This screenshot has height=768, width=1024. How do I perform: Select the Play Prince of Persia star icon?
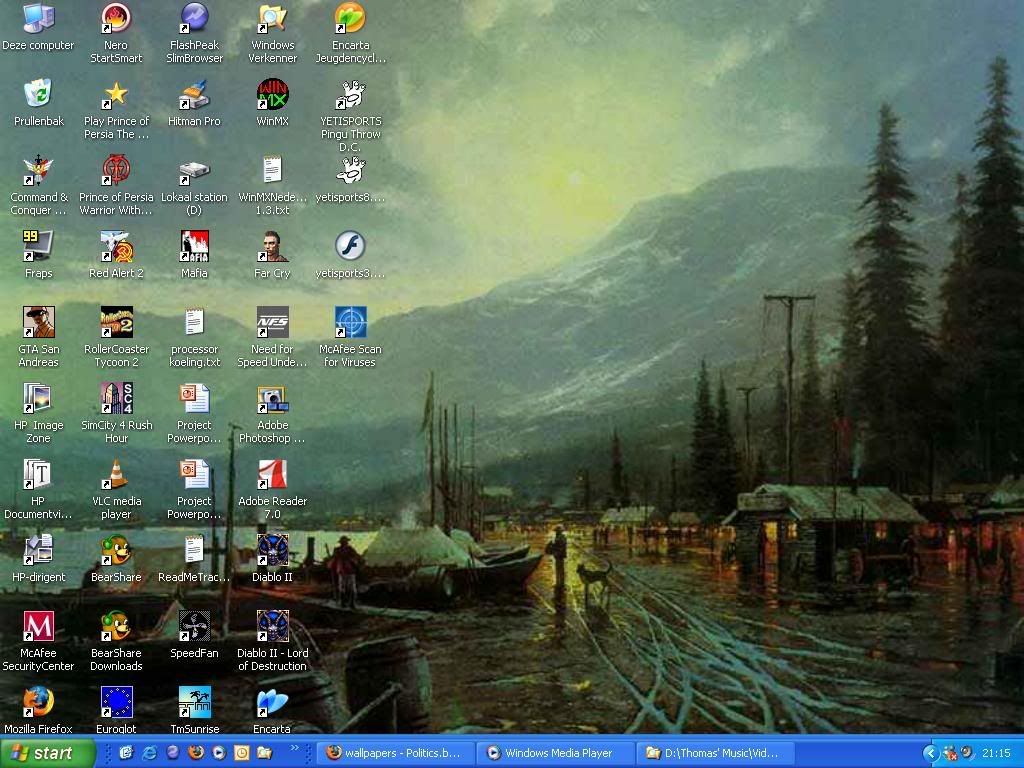coord(116,94)
